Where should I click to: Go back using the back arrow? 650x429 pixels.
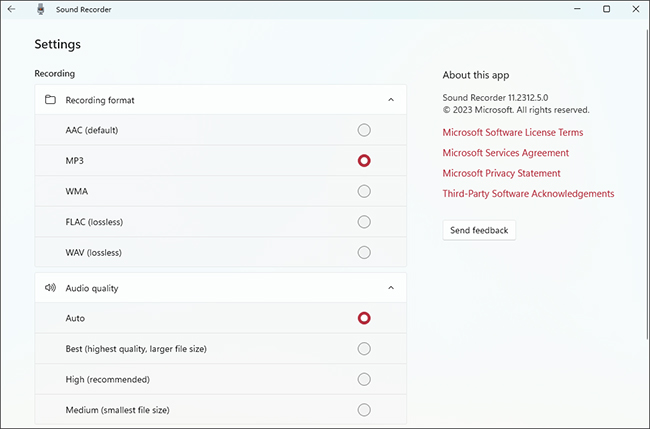point(11,9)
